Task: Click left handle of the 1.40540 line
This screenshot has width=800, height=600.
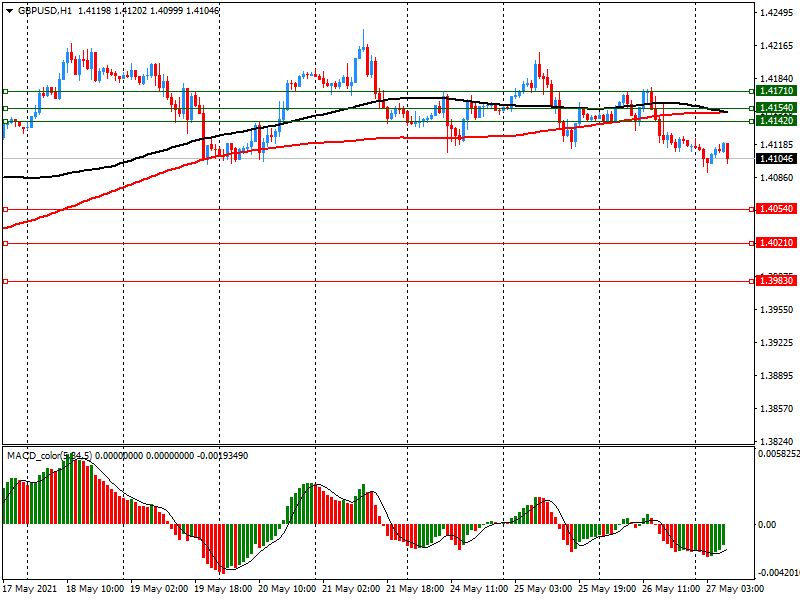Action: [x=6, y=209]
